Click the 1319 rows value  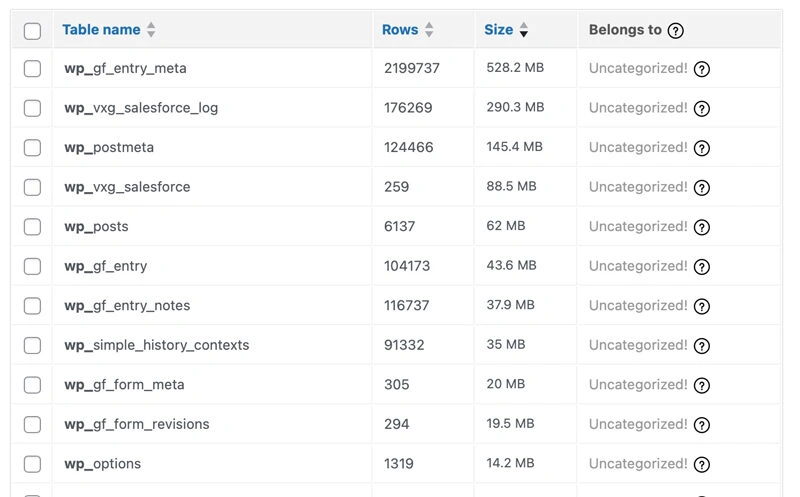click(399, 464)
